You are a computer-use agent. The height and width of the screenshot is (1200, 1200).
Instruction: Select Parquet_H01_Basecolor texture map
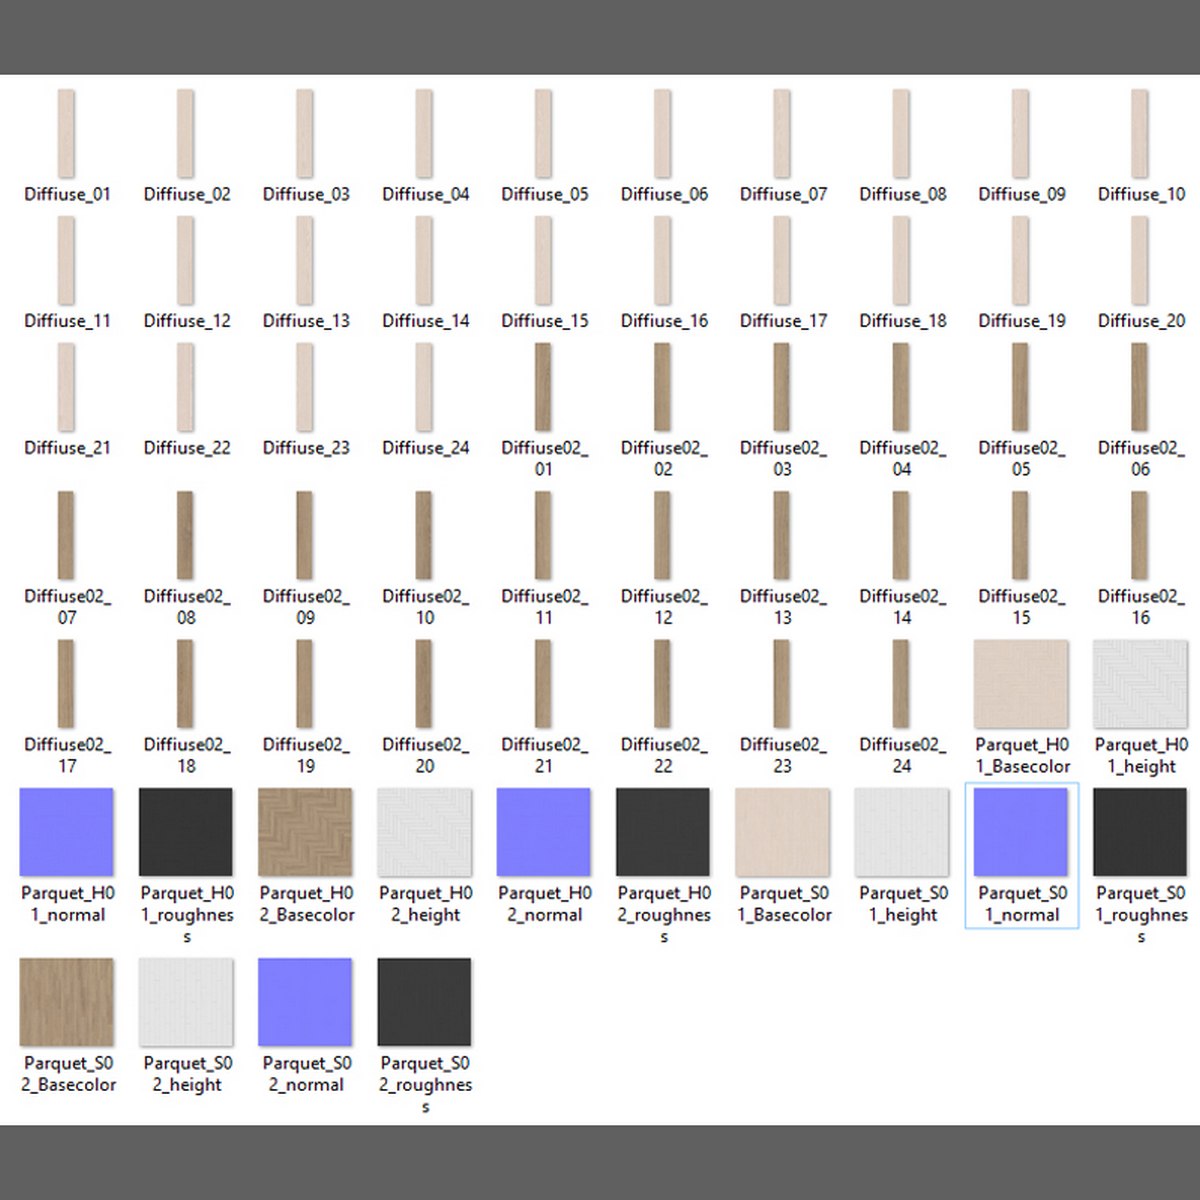tap(1021, 686)
